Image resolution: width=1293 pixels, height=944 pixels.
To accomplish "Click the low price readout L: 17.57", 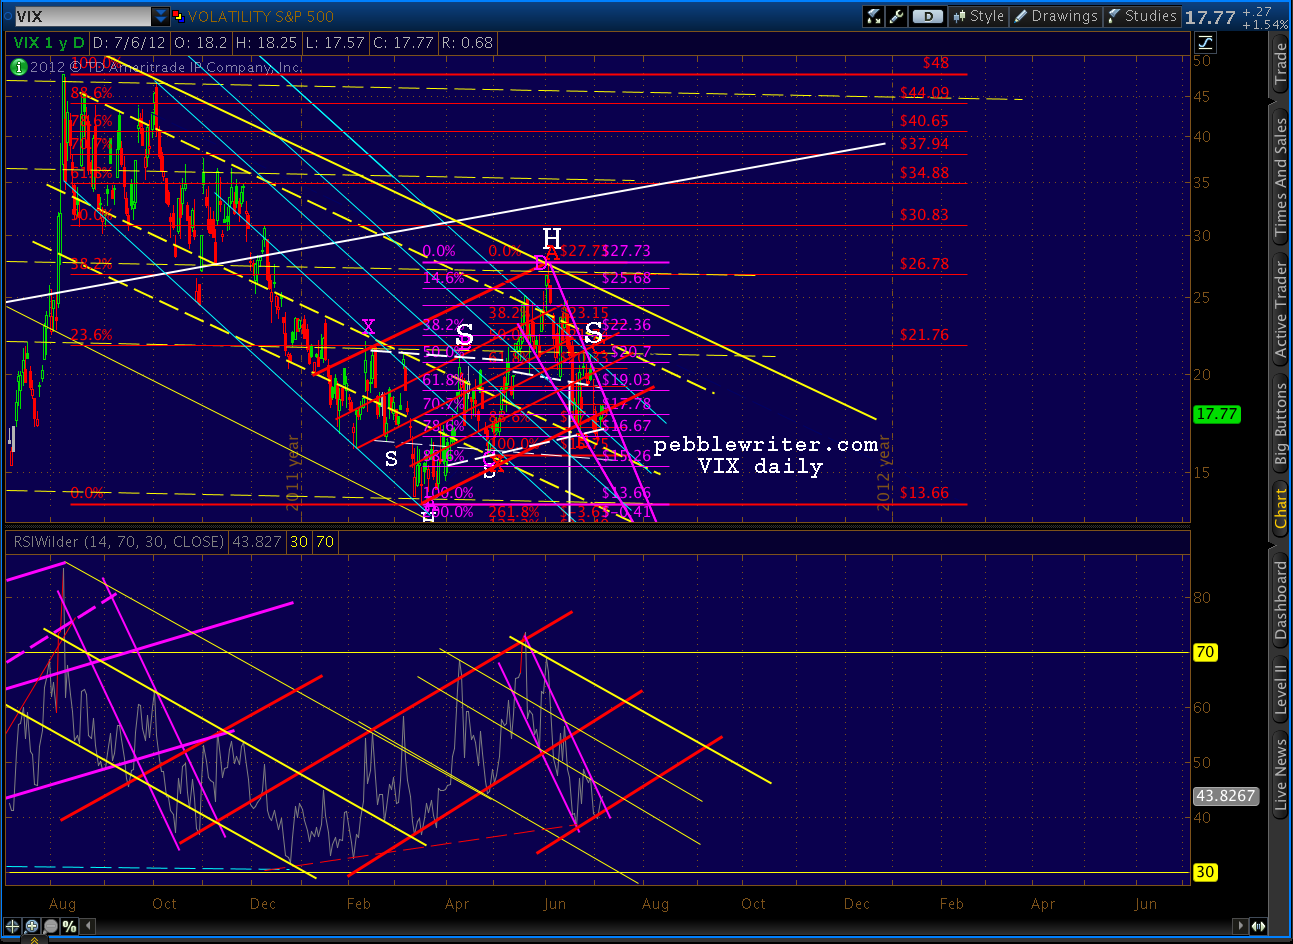I will point(336,43).
